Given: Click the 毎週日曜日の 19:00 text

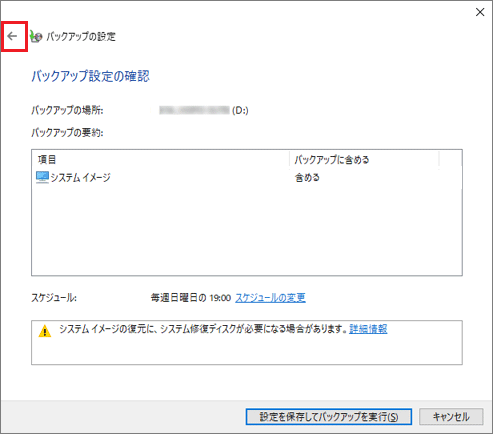Looking at the screenshot, I should tap(191, 297).
